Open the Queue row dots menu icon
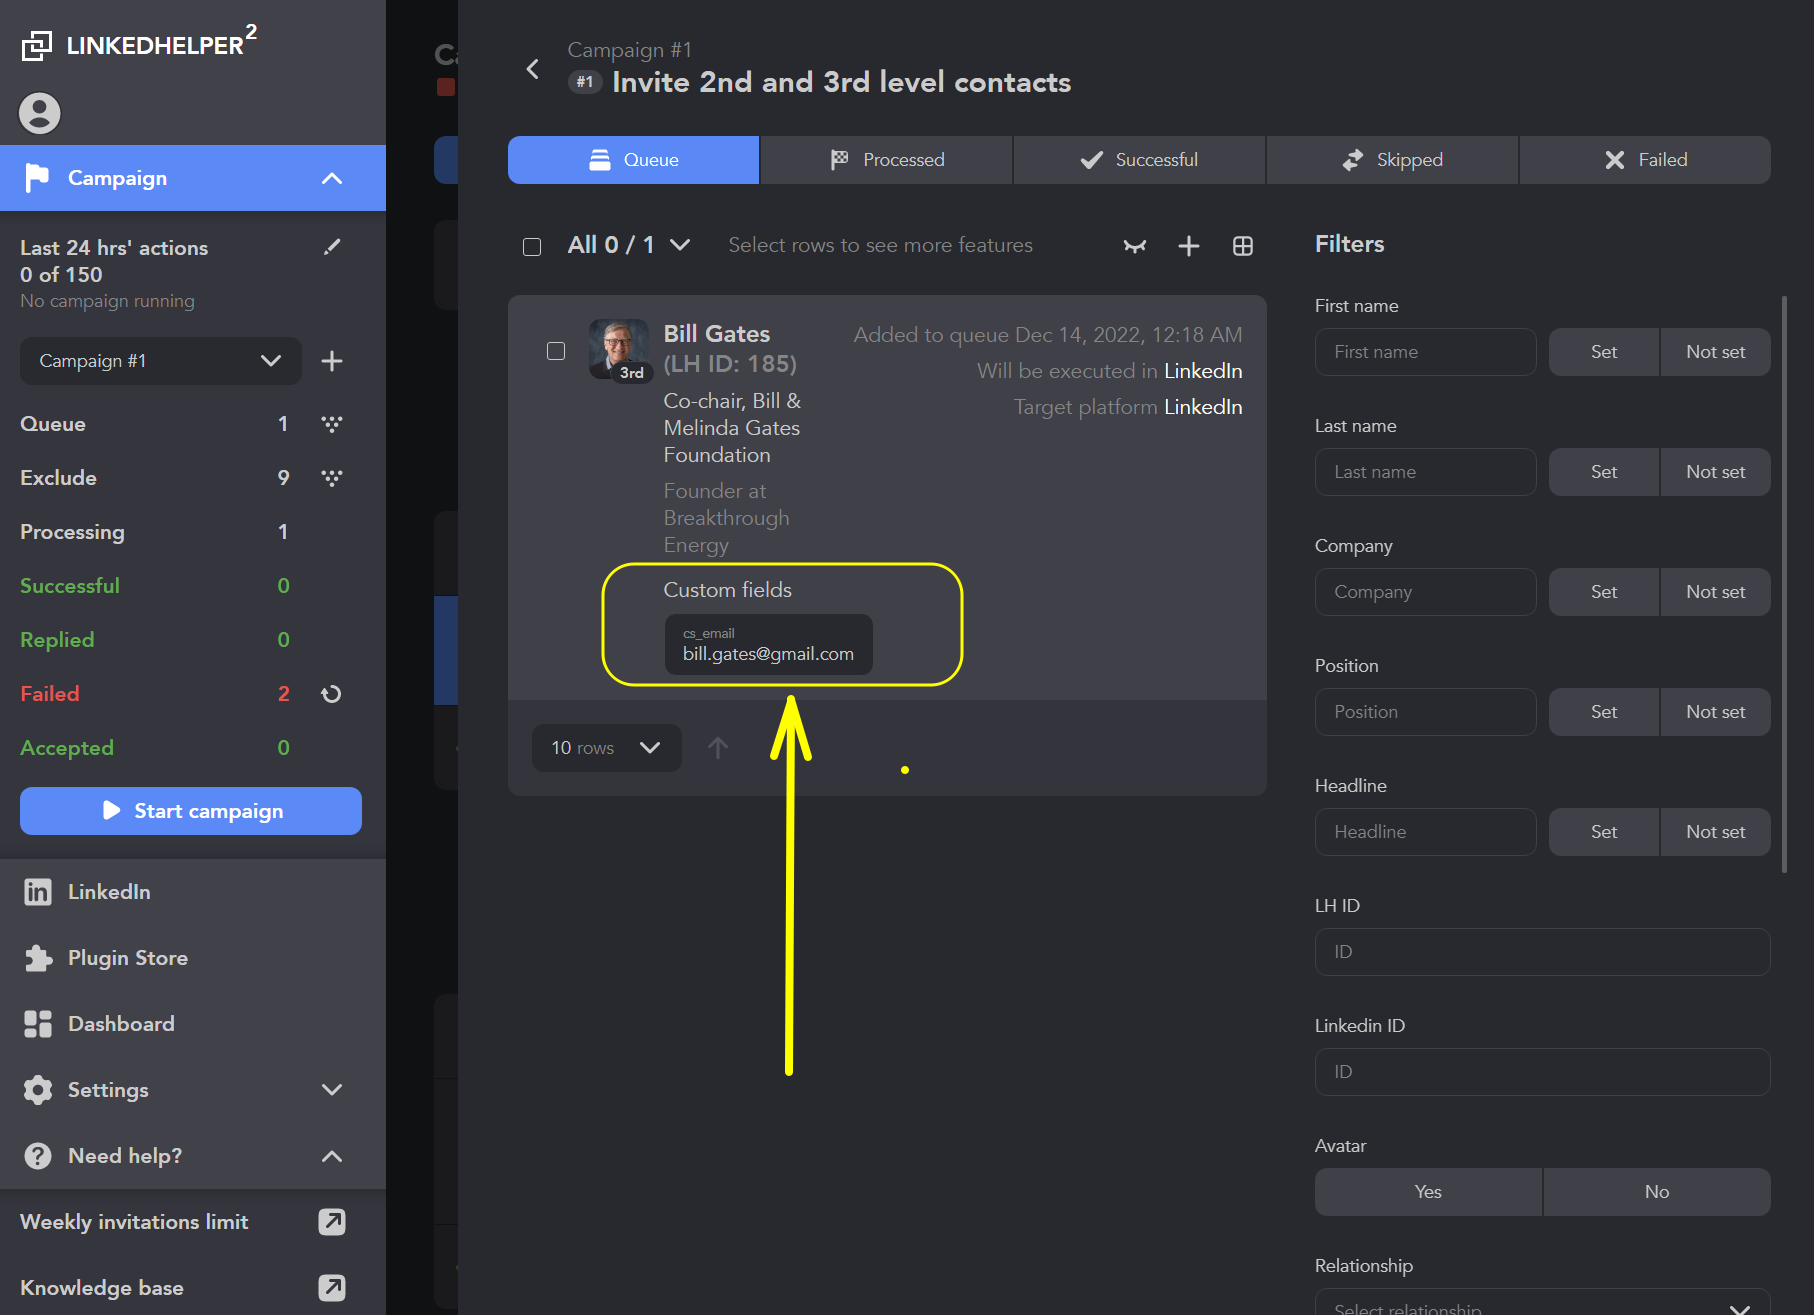This screenshot has width=1814, height=1315. (x=332, y=424)
